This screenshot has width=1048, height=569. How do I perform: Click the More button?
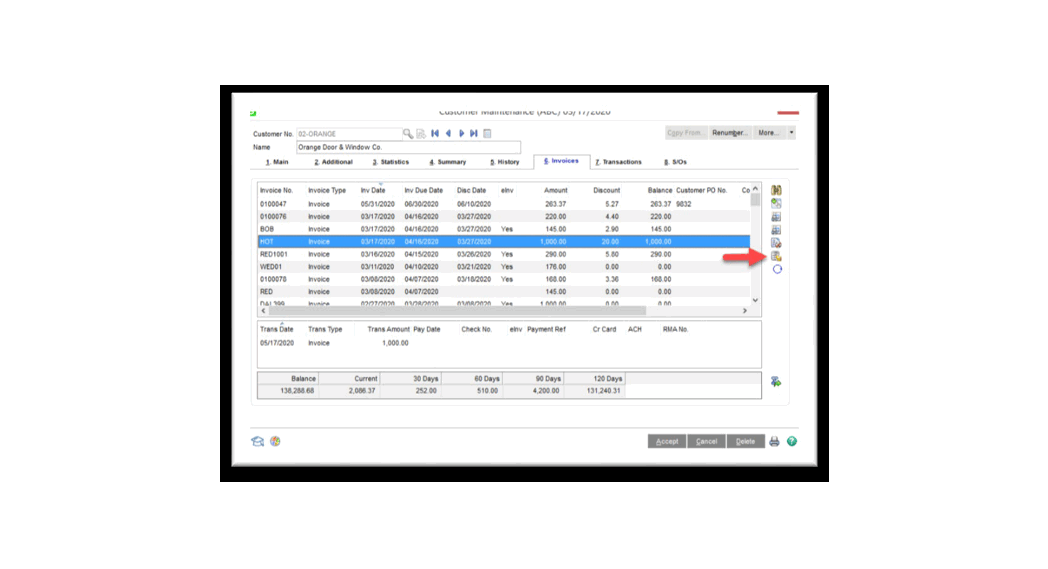(769, 132)
